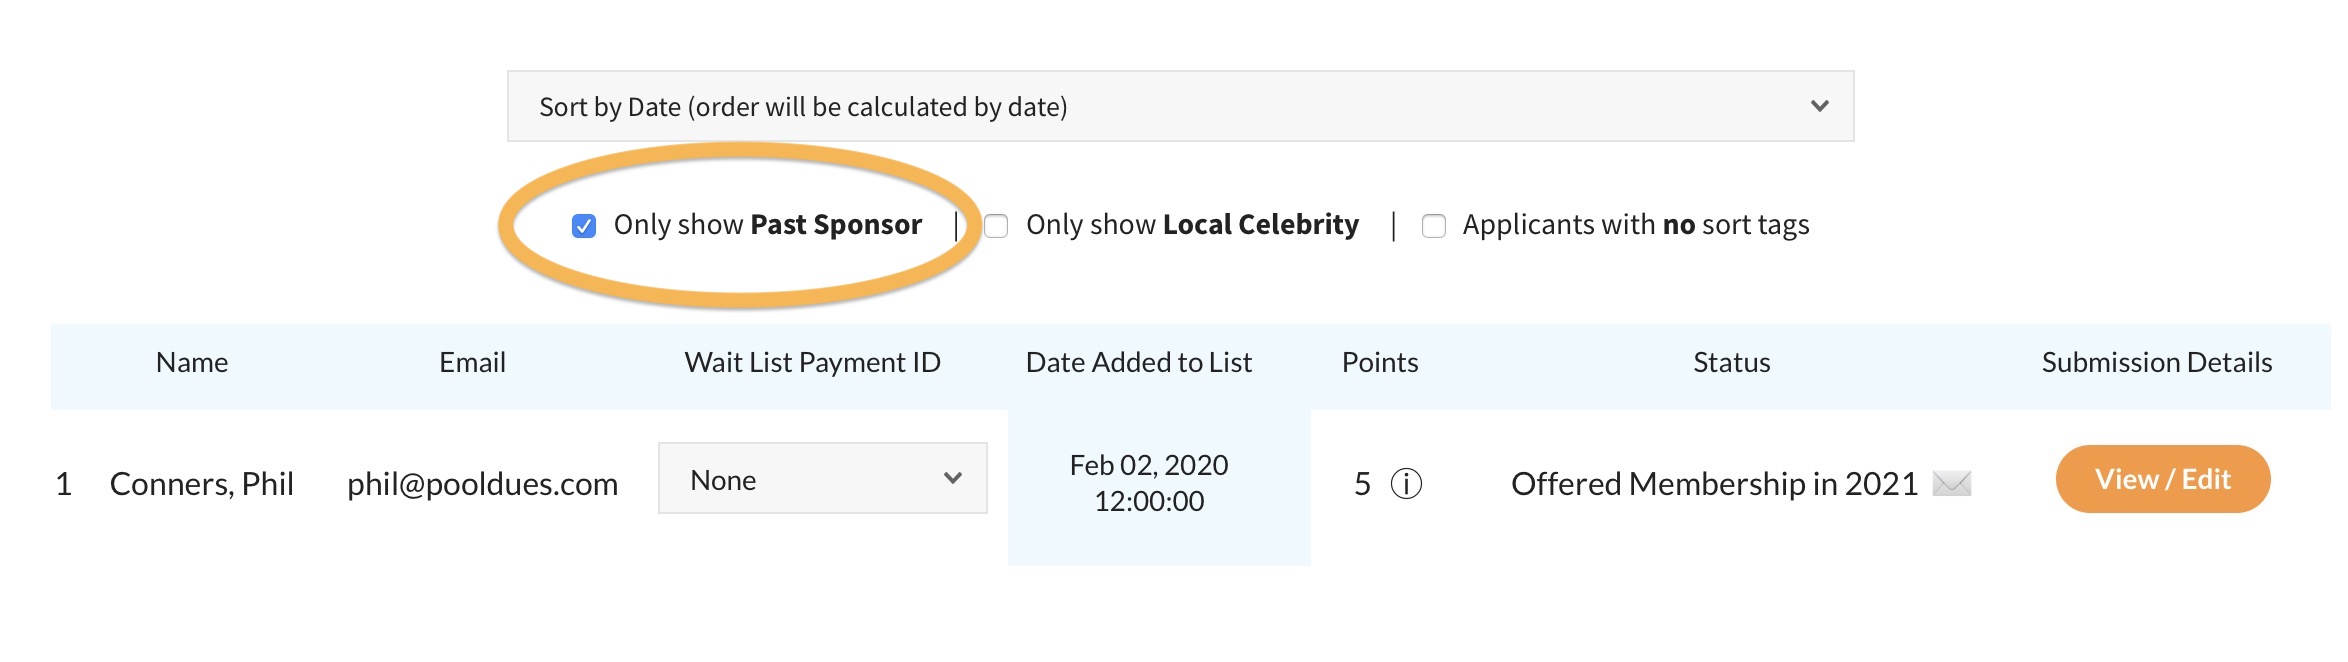Click chevron arrow on sort dropdown
2348x662 pixels.
tap(1819, 106)
